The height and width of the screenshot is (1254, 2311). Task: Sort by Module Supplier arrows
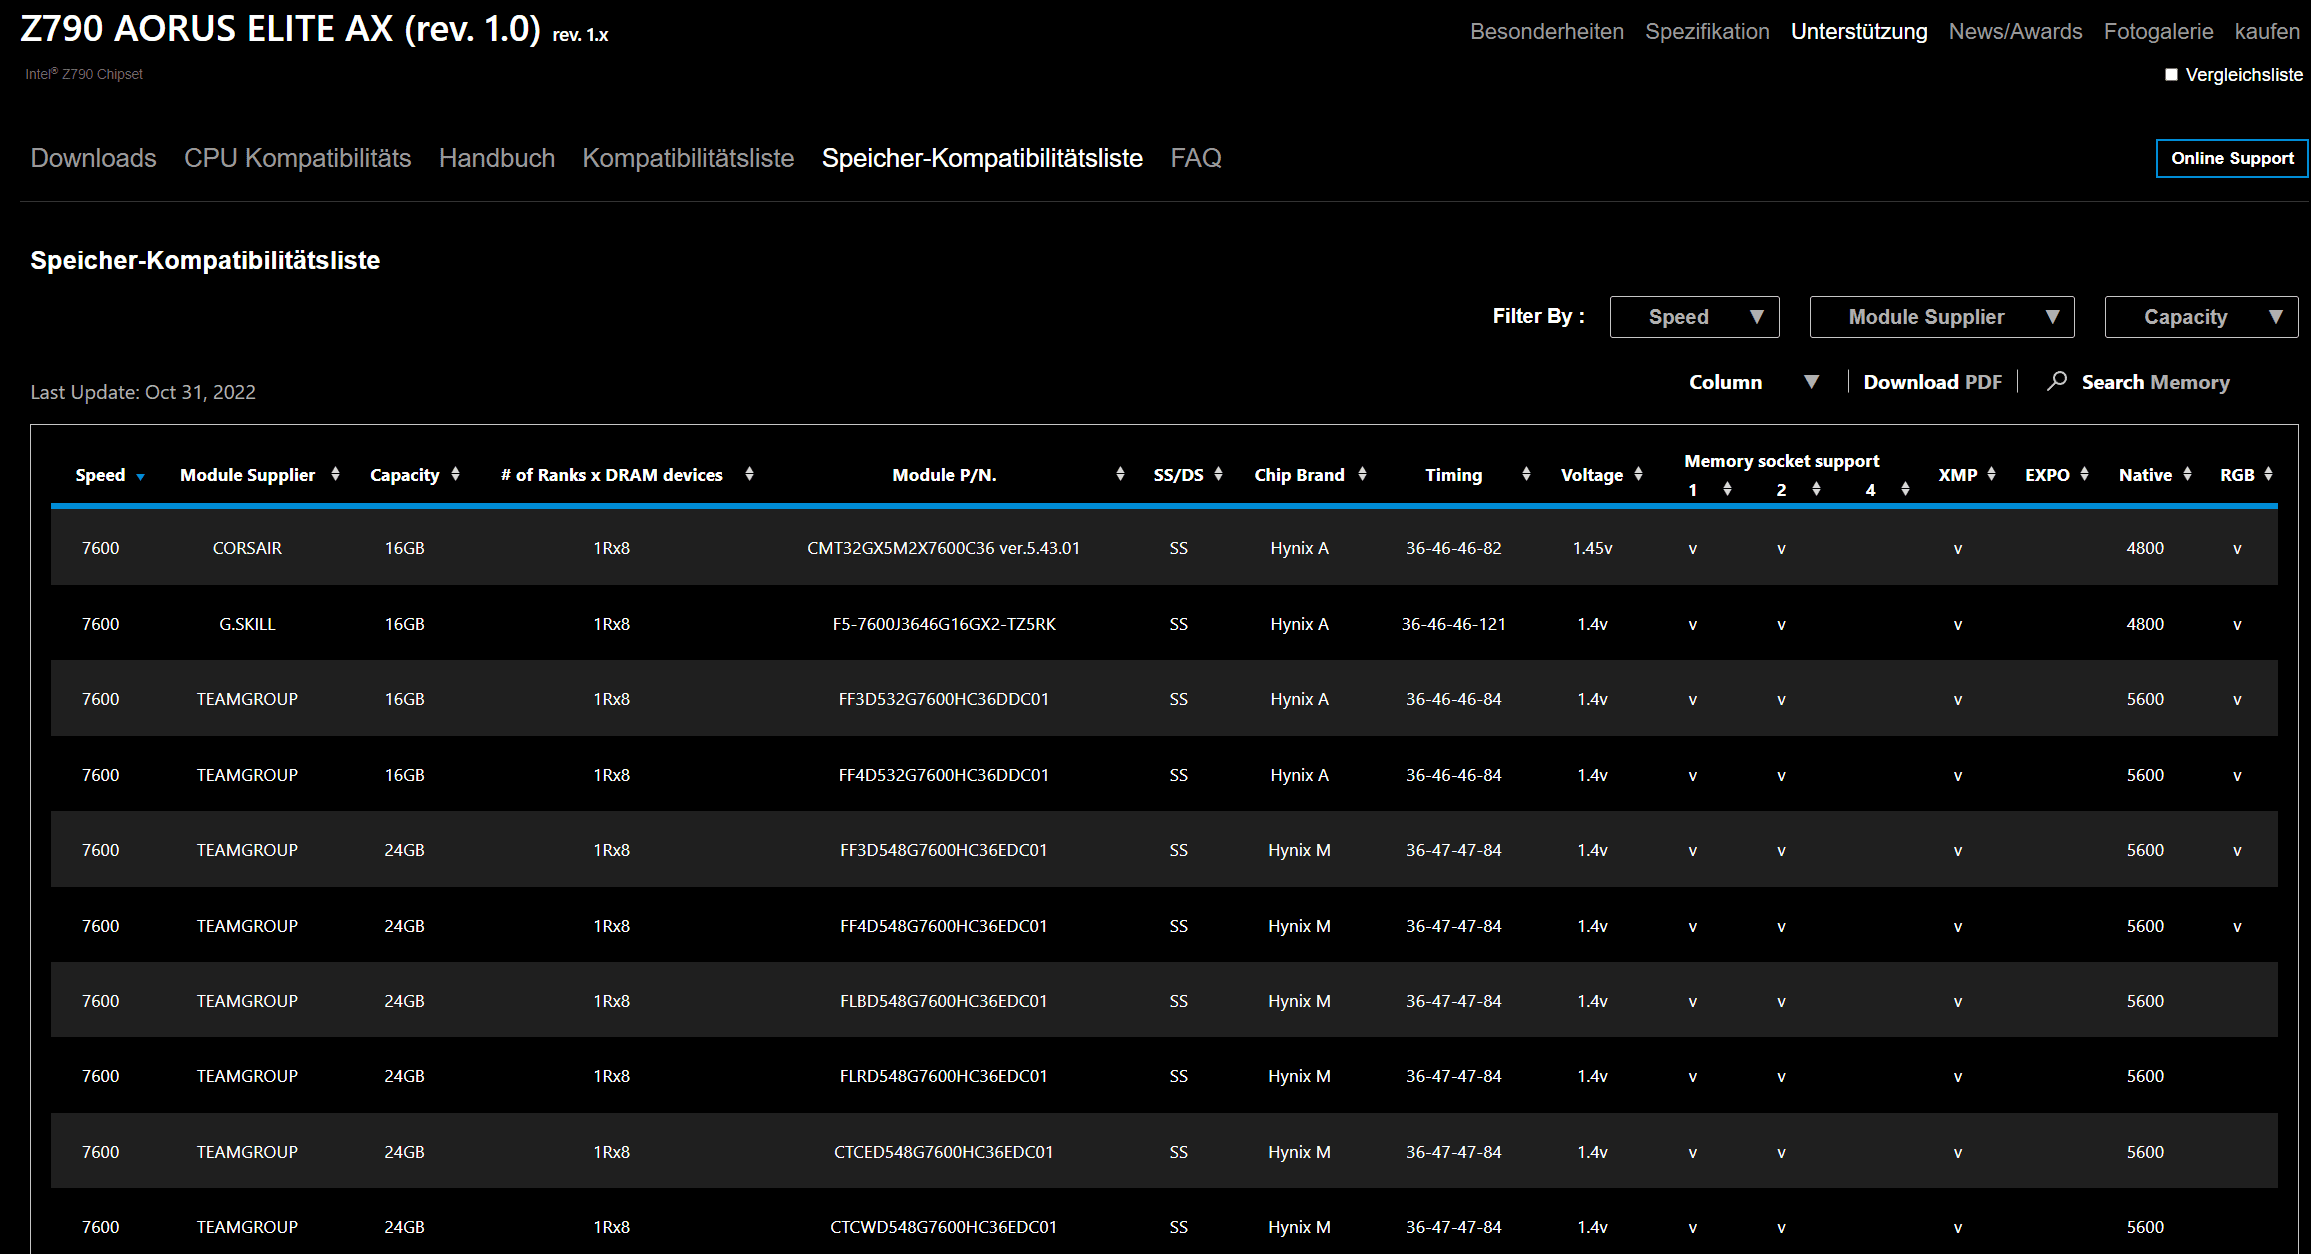(x=336, y=474)
